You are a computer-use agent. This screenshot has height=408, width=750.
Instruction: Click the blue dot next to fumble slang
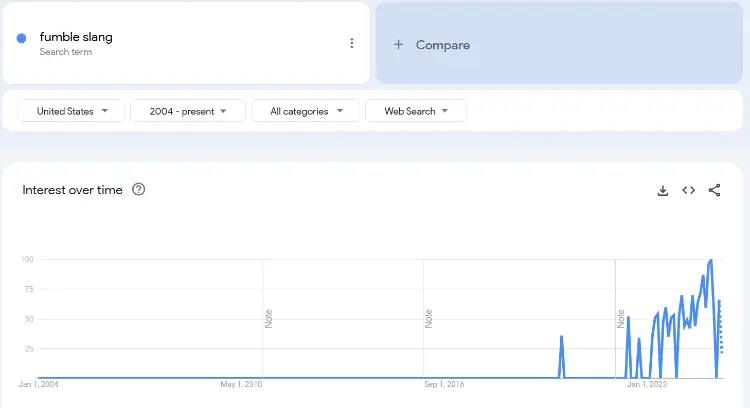(22, 38)
